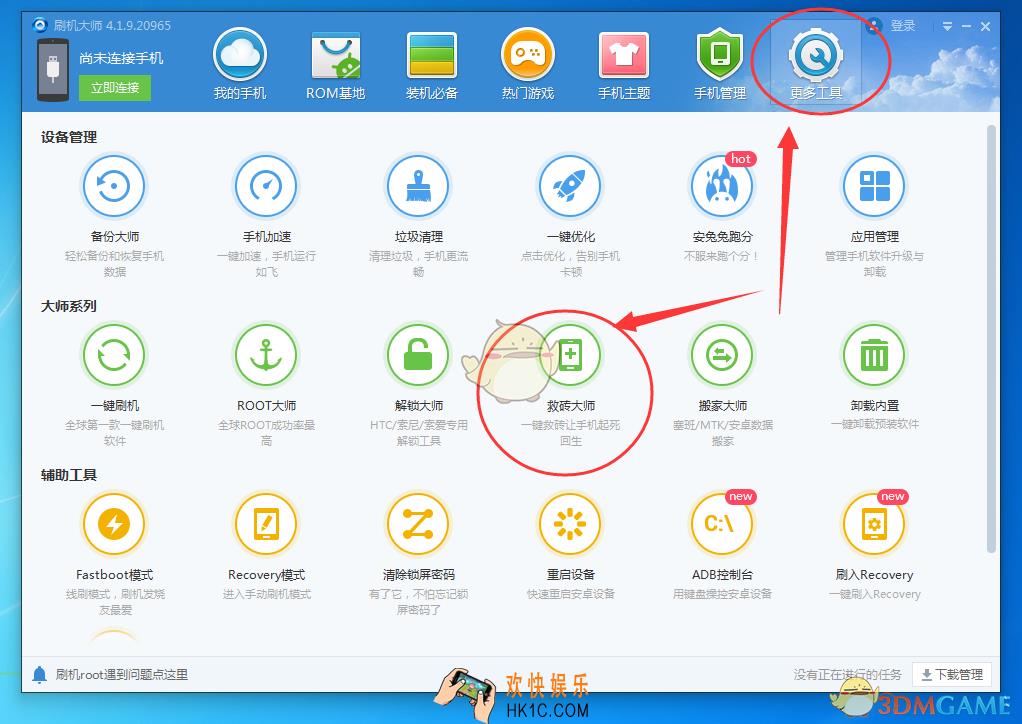Screen dimensions: 1022x724
Task: Click the bell notification icon
Action: point(39,674)
